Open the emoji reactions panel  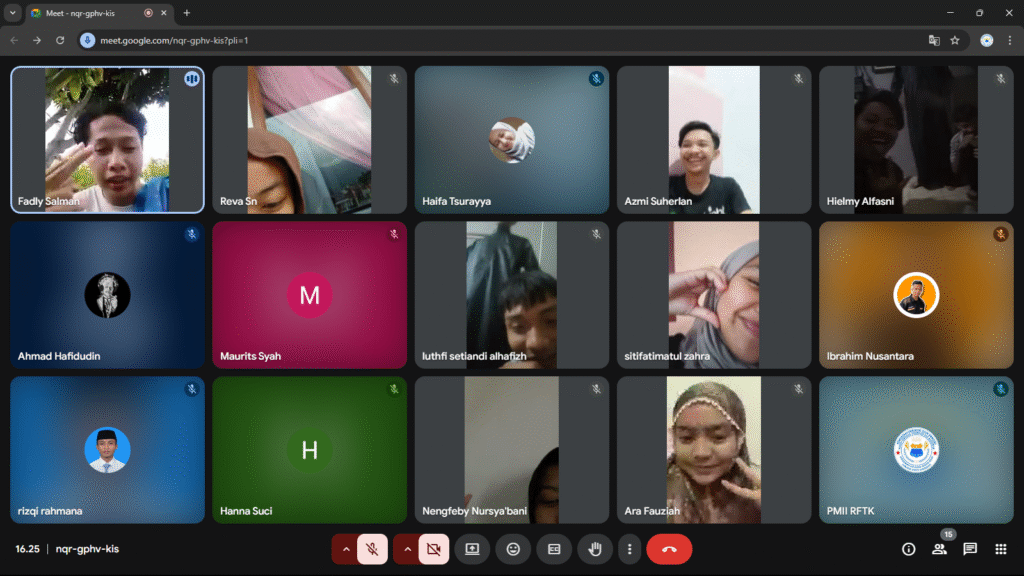click(x=513, y=549)
